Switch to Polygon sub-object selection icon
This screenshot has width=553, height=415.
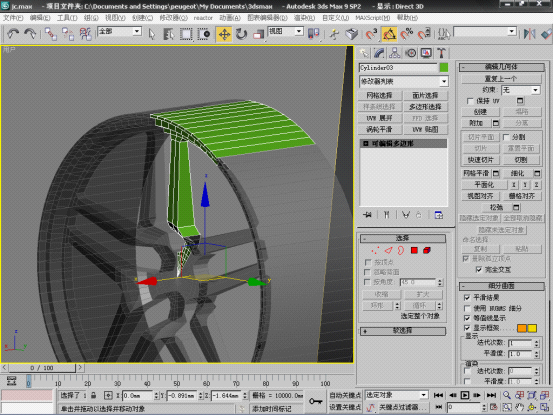[x=414, y=250]
